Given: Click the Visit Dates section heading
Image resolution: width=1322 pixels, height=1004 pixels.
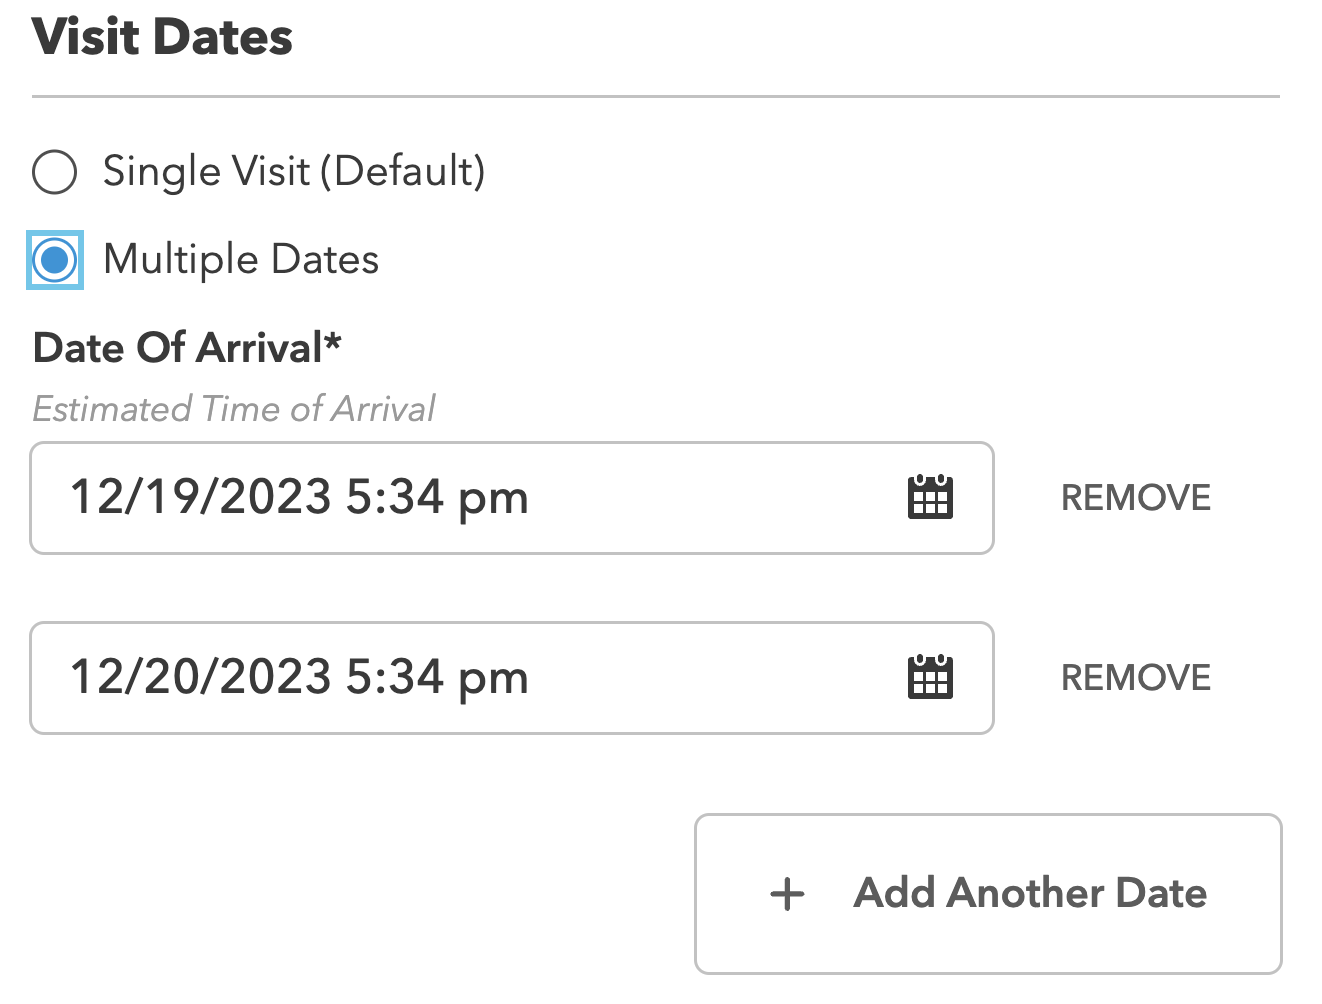Looking at the screenshot, I should click(x=163, y=37).
